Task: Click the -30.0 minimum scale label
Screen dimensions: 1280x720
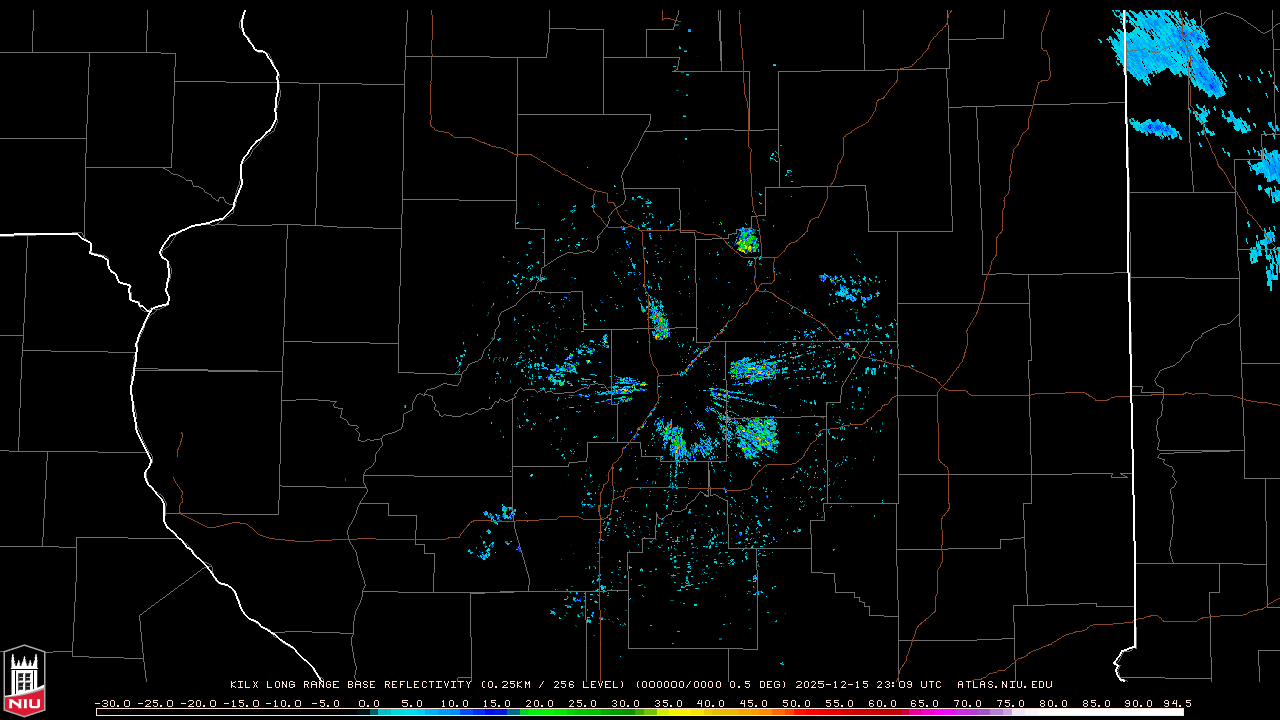Action: (x=112, y=703)
